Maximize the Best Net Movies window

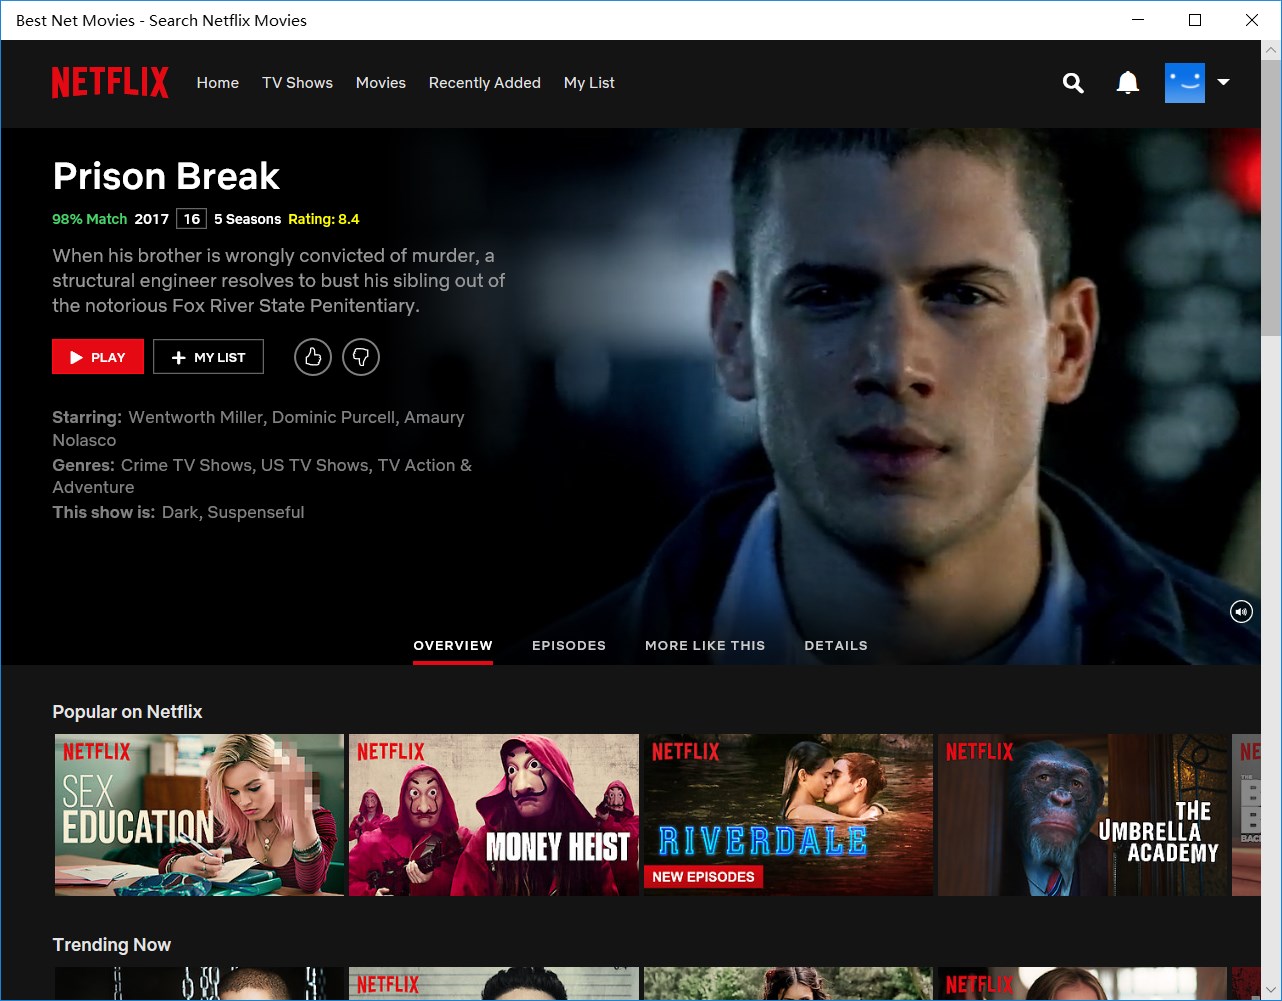pos(1195,20)
